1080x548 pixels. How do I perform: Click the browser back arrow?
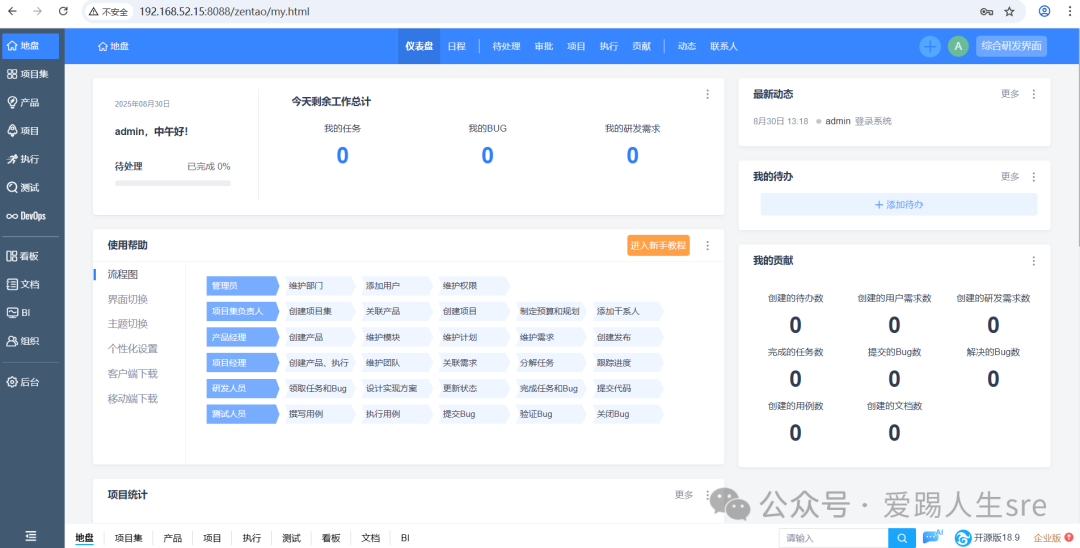tap(12, 11)
